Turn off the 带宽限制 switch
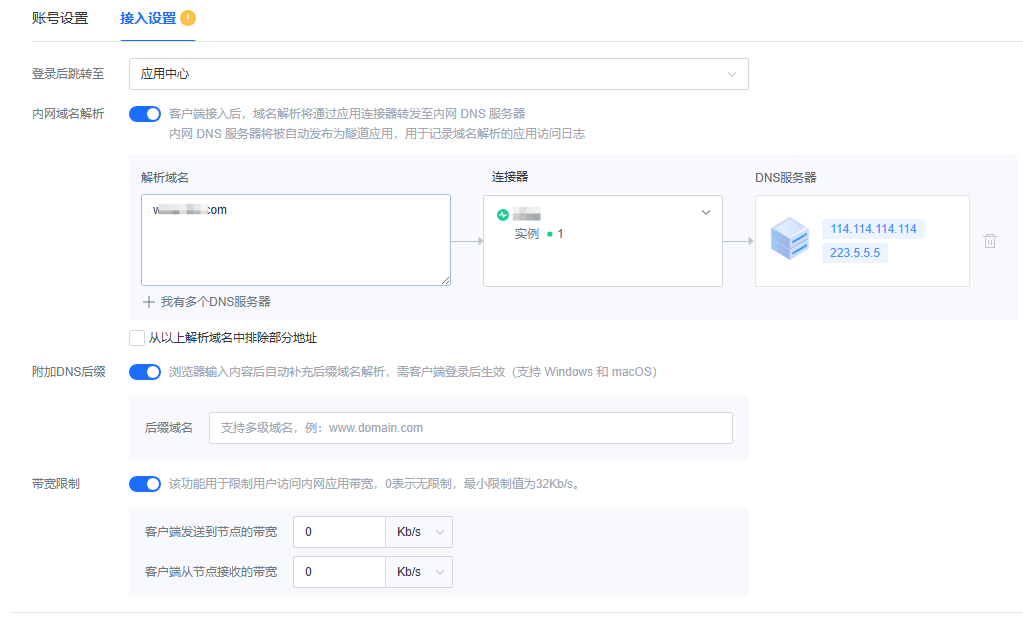Viewport: 1023px width, 617px height. pyautogui.click(x=145, y=484)
